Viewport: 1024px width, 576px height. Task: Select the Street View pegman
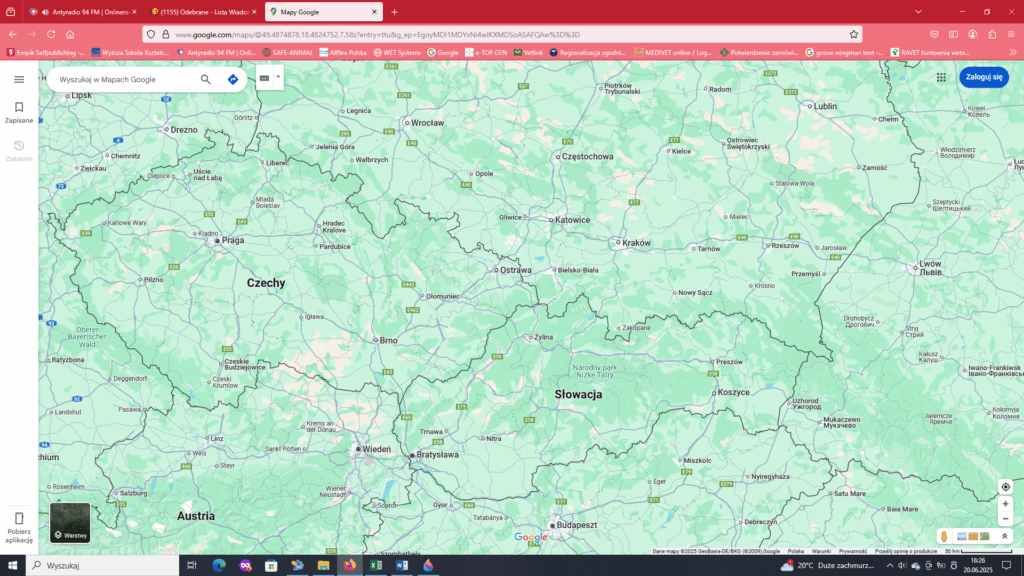pos(944,536)
